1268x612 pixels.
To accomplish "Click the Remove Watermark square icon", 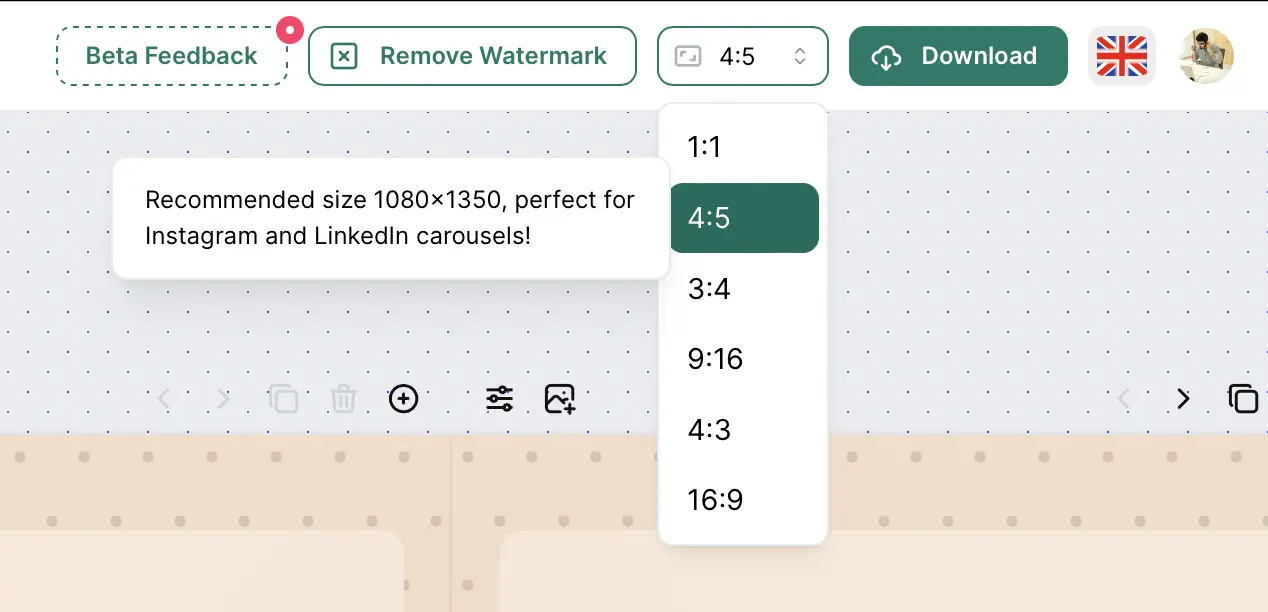I will point(343,56).
